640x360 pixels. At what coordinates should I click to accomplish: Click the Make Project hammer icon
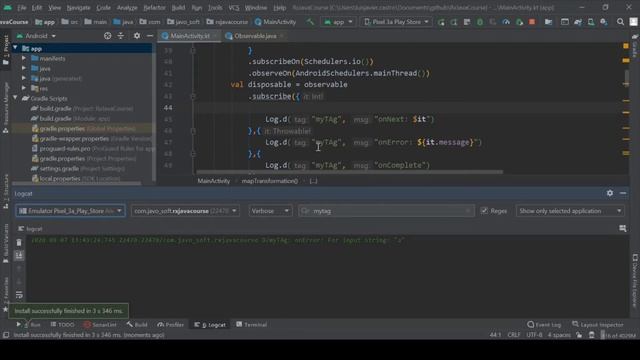point(311,22)
